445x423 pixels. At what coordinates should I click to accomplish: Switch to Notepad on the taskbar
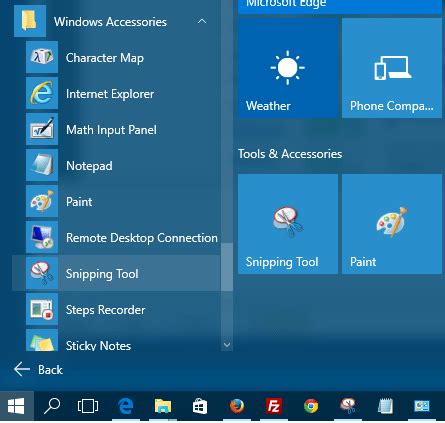[x=385, y=406]
